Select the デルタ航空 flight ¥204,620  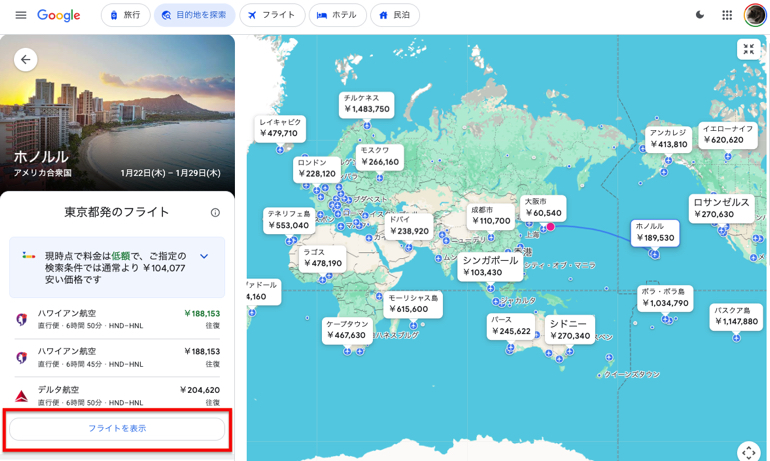click(117, 394)
